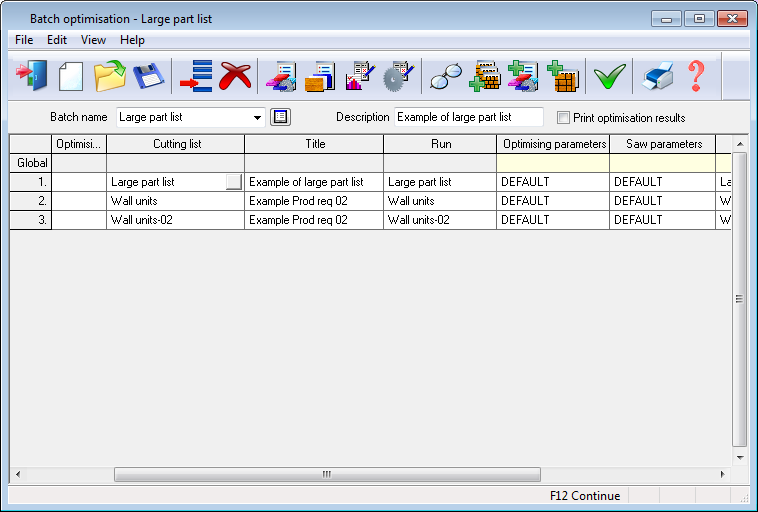758x512 pixels.
Task: Click the Exit door icon in toolbar
Action: tap(32, 76)
